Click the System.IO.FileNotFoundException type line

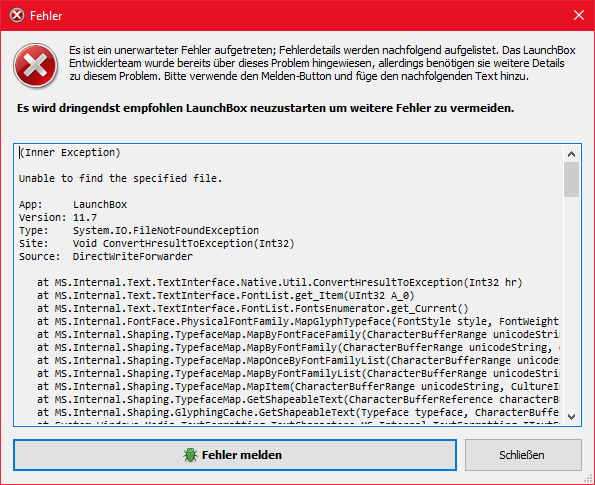point(139,230)
